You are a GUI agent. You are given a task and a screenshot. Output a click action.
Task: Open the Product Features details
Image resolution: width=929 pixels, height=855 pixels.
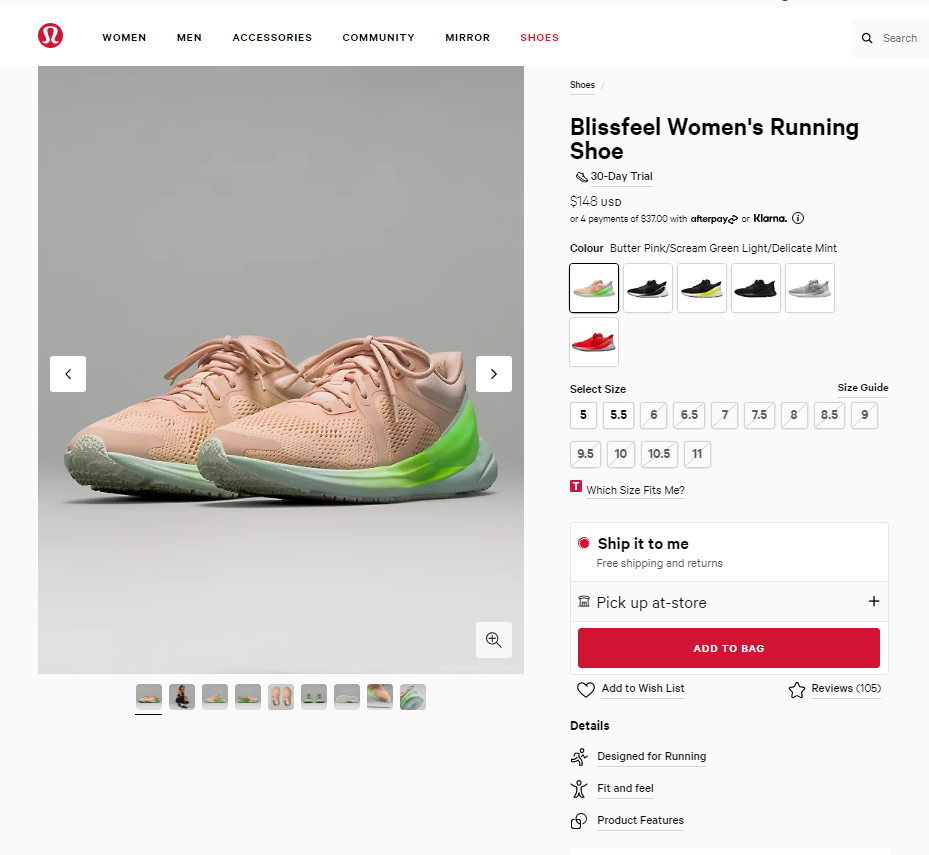(640, 821)
